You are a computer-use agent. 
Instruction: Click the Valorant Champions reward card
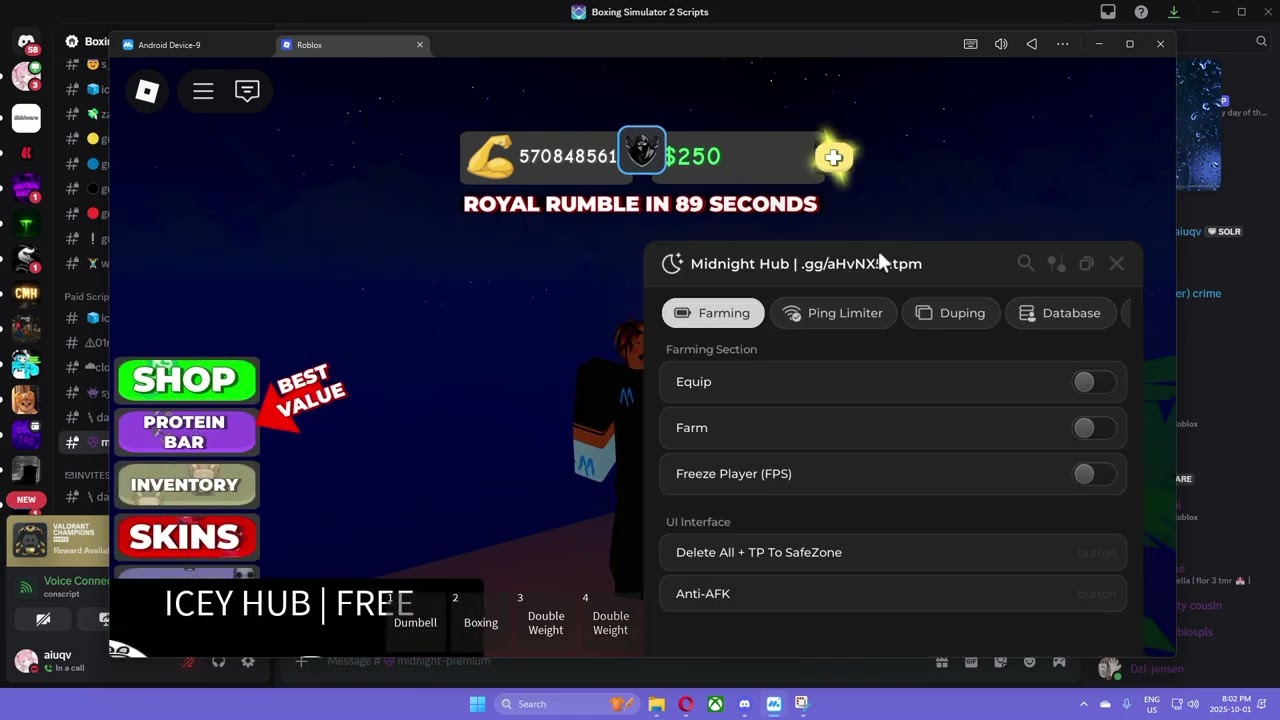58,539
